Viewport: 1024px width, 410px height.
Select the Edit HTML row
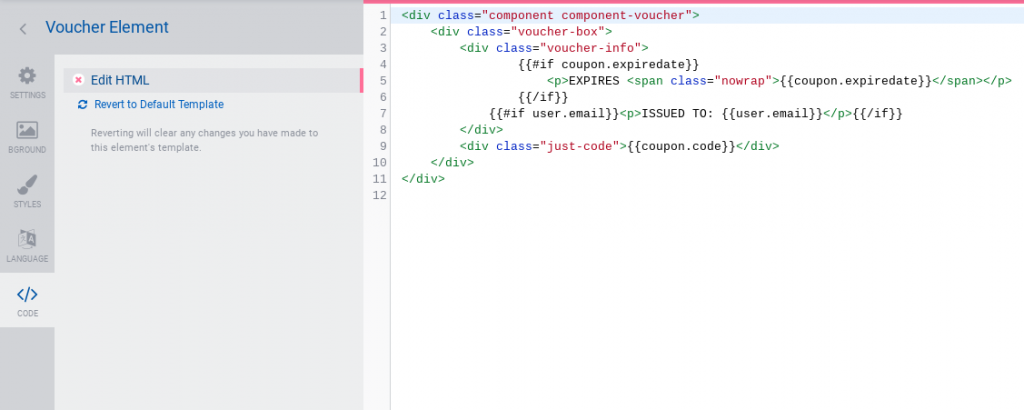click(x=213, y=80)
